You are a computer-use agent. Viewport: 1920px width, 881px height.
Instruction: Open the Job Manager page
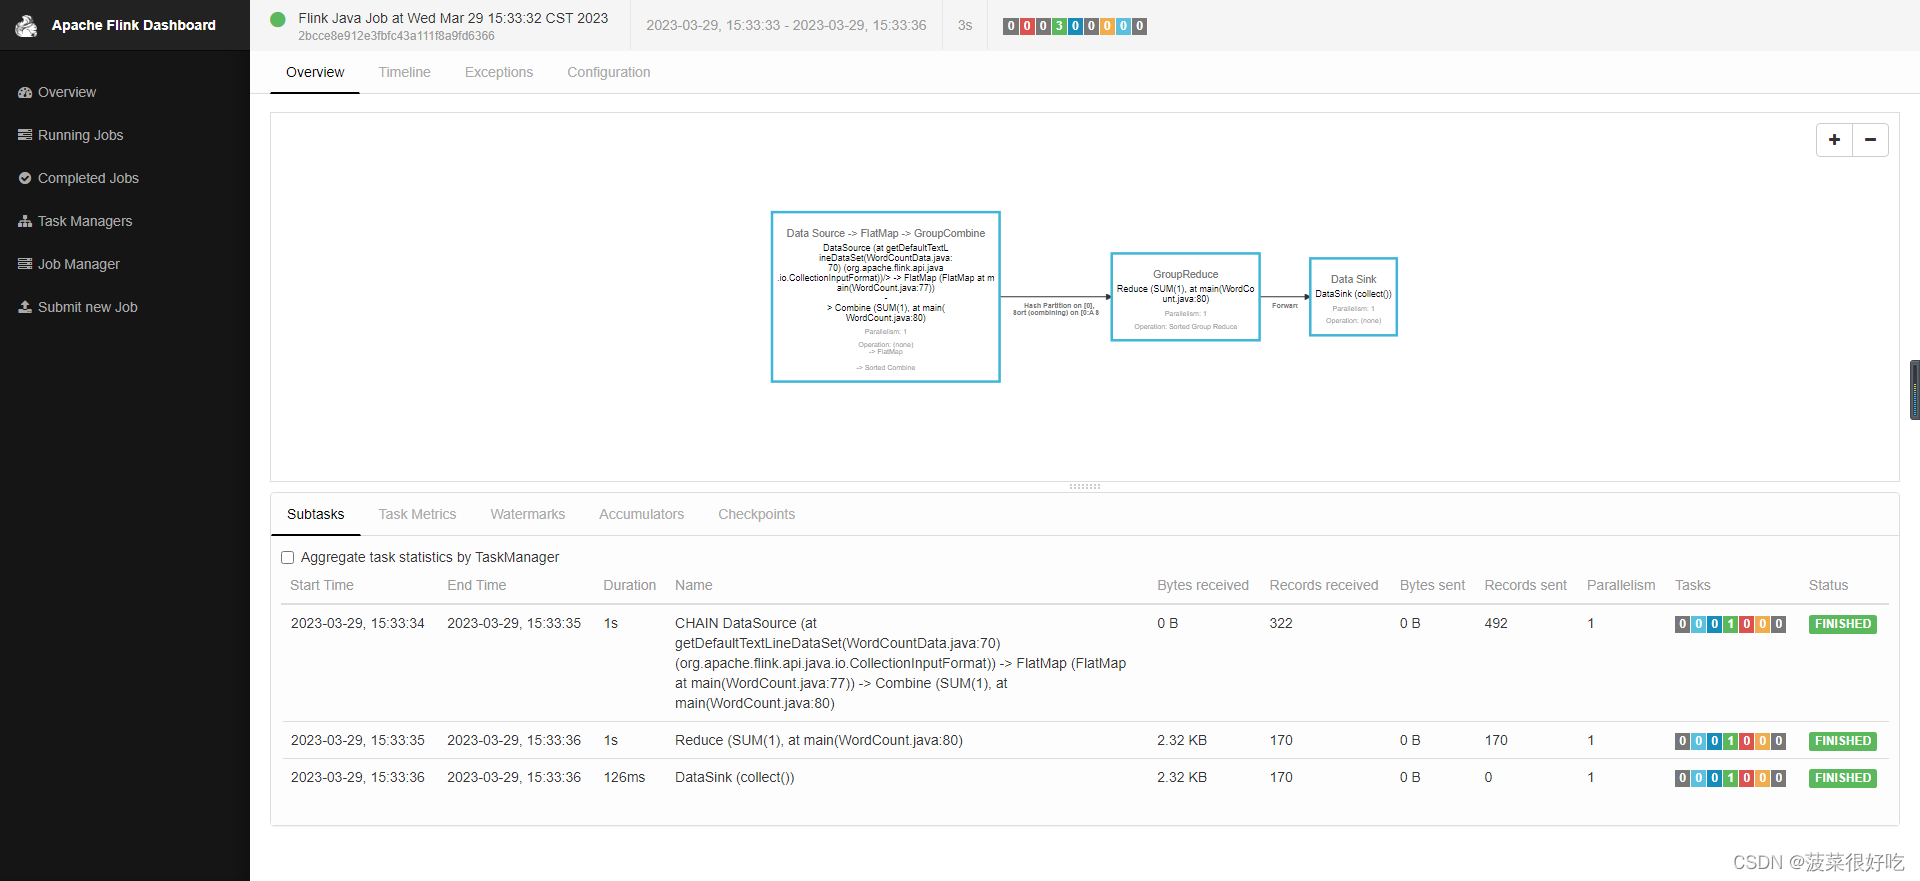(x=79, y=264)
